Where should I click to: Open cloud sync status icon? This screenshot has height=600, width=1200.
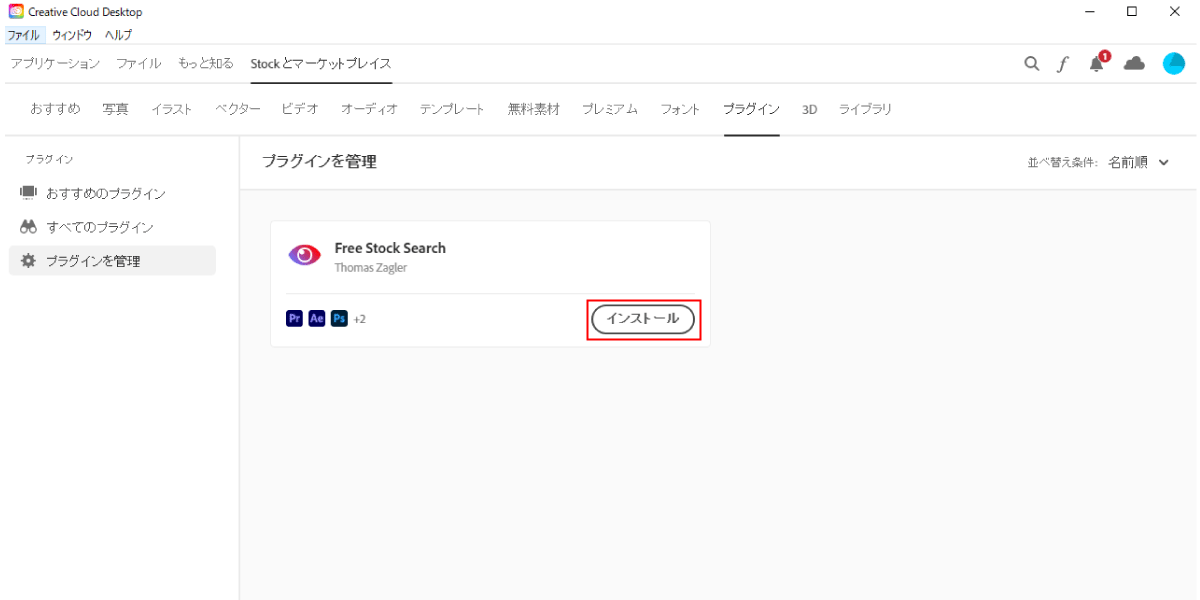[1134, 63]
